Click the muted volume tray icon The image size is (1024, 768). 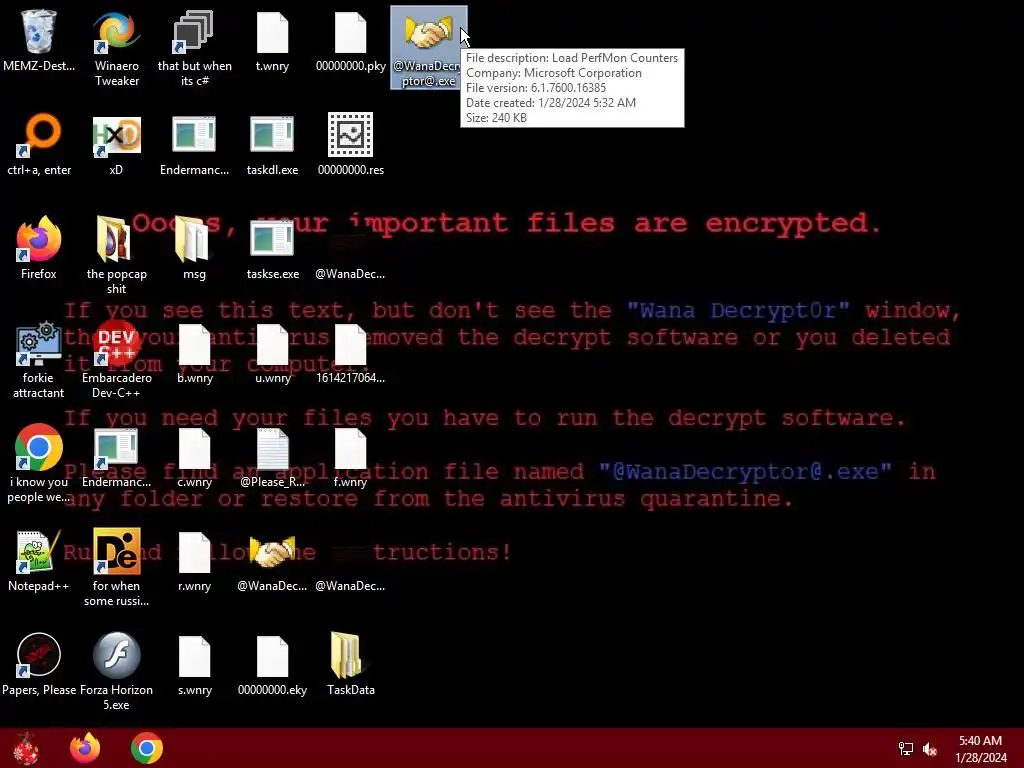pos(931,749)
